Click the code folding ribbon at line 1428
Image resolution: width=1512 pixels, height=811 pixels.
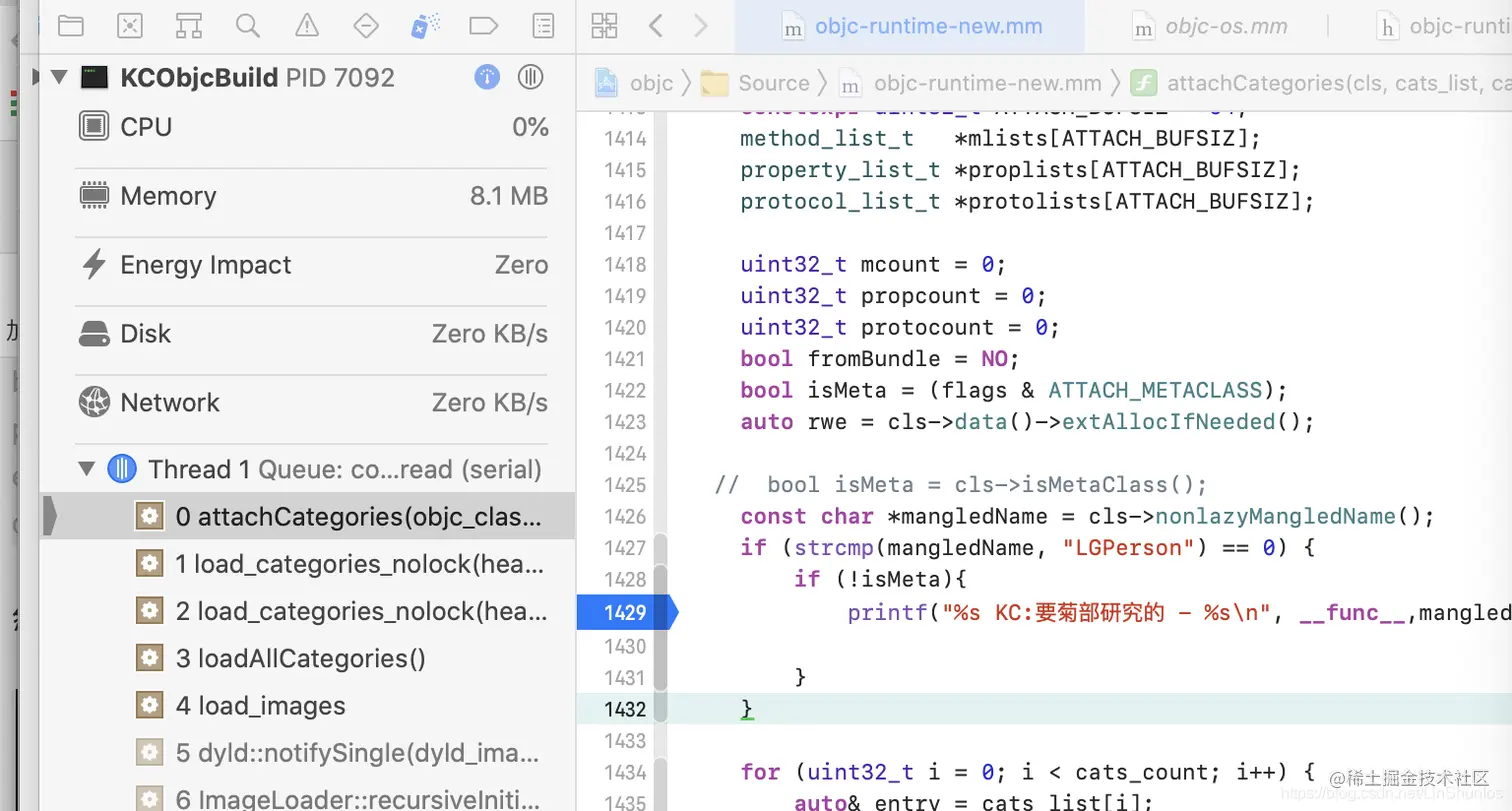tap(660, 579)
